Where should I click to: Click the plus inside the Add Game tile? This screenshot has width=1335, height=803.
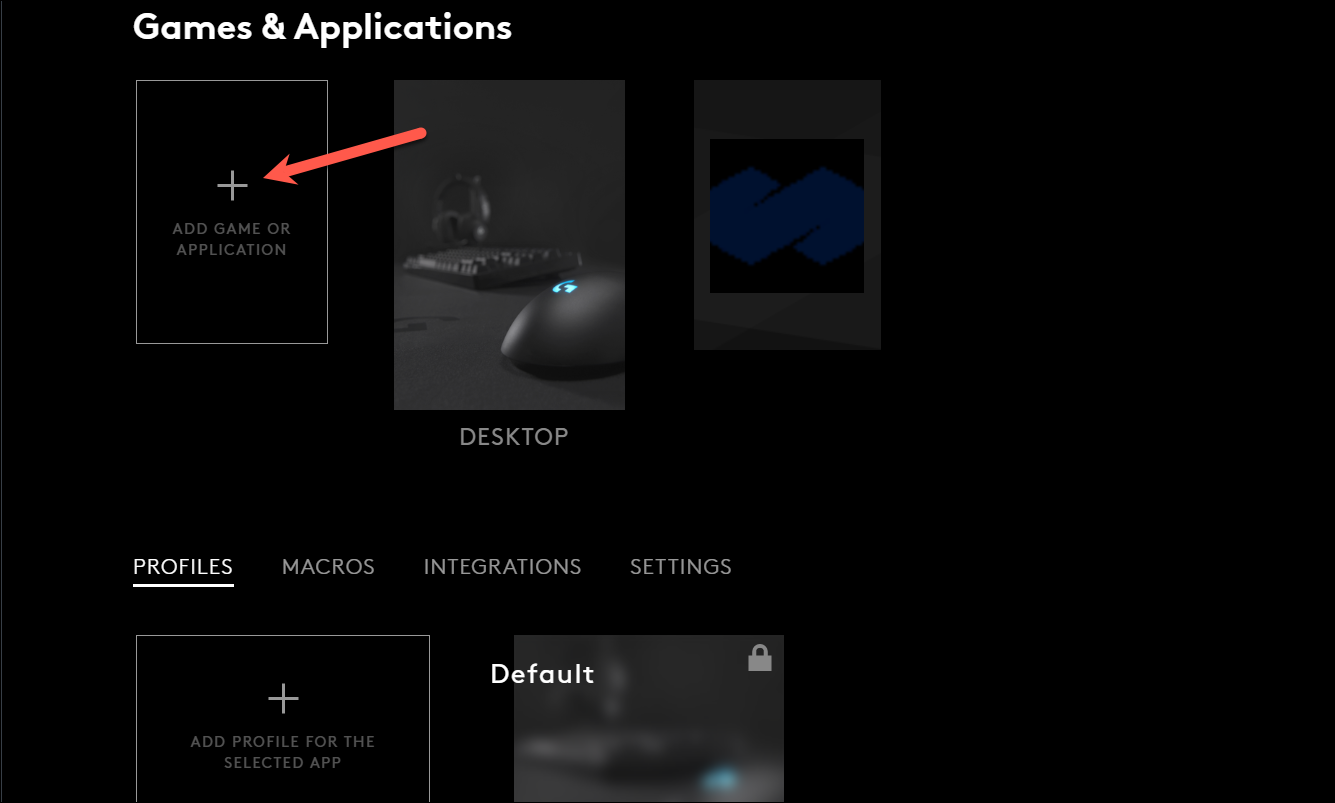(x=231, y=184)
